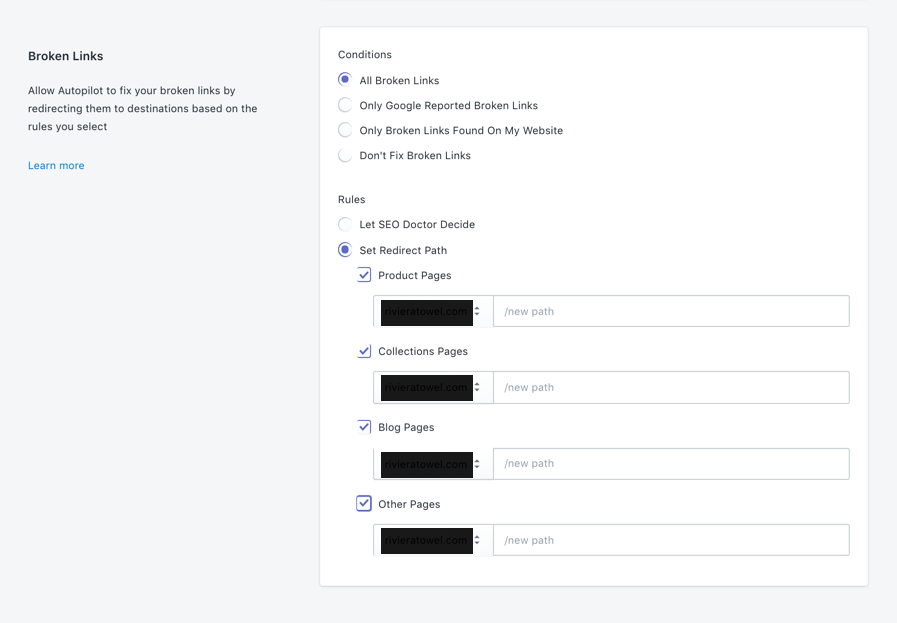Viewport: 897px width, 623px height.
Task: Focus the Other Pages new path field
Action: (671, 540)
